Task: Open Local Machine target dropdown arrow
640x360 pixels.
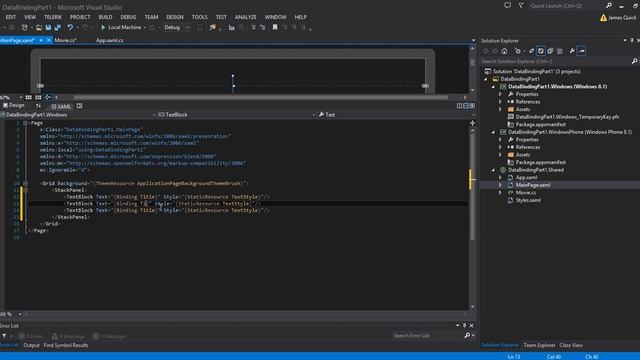Action: click(144, 27)
